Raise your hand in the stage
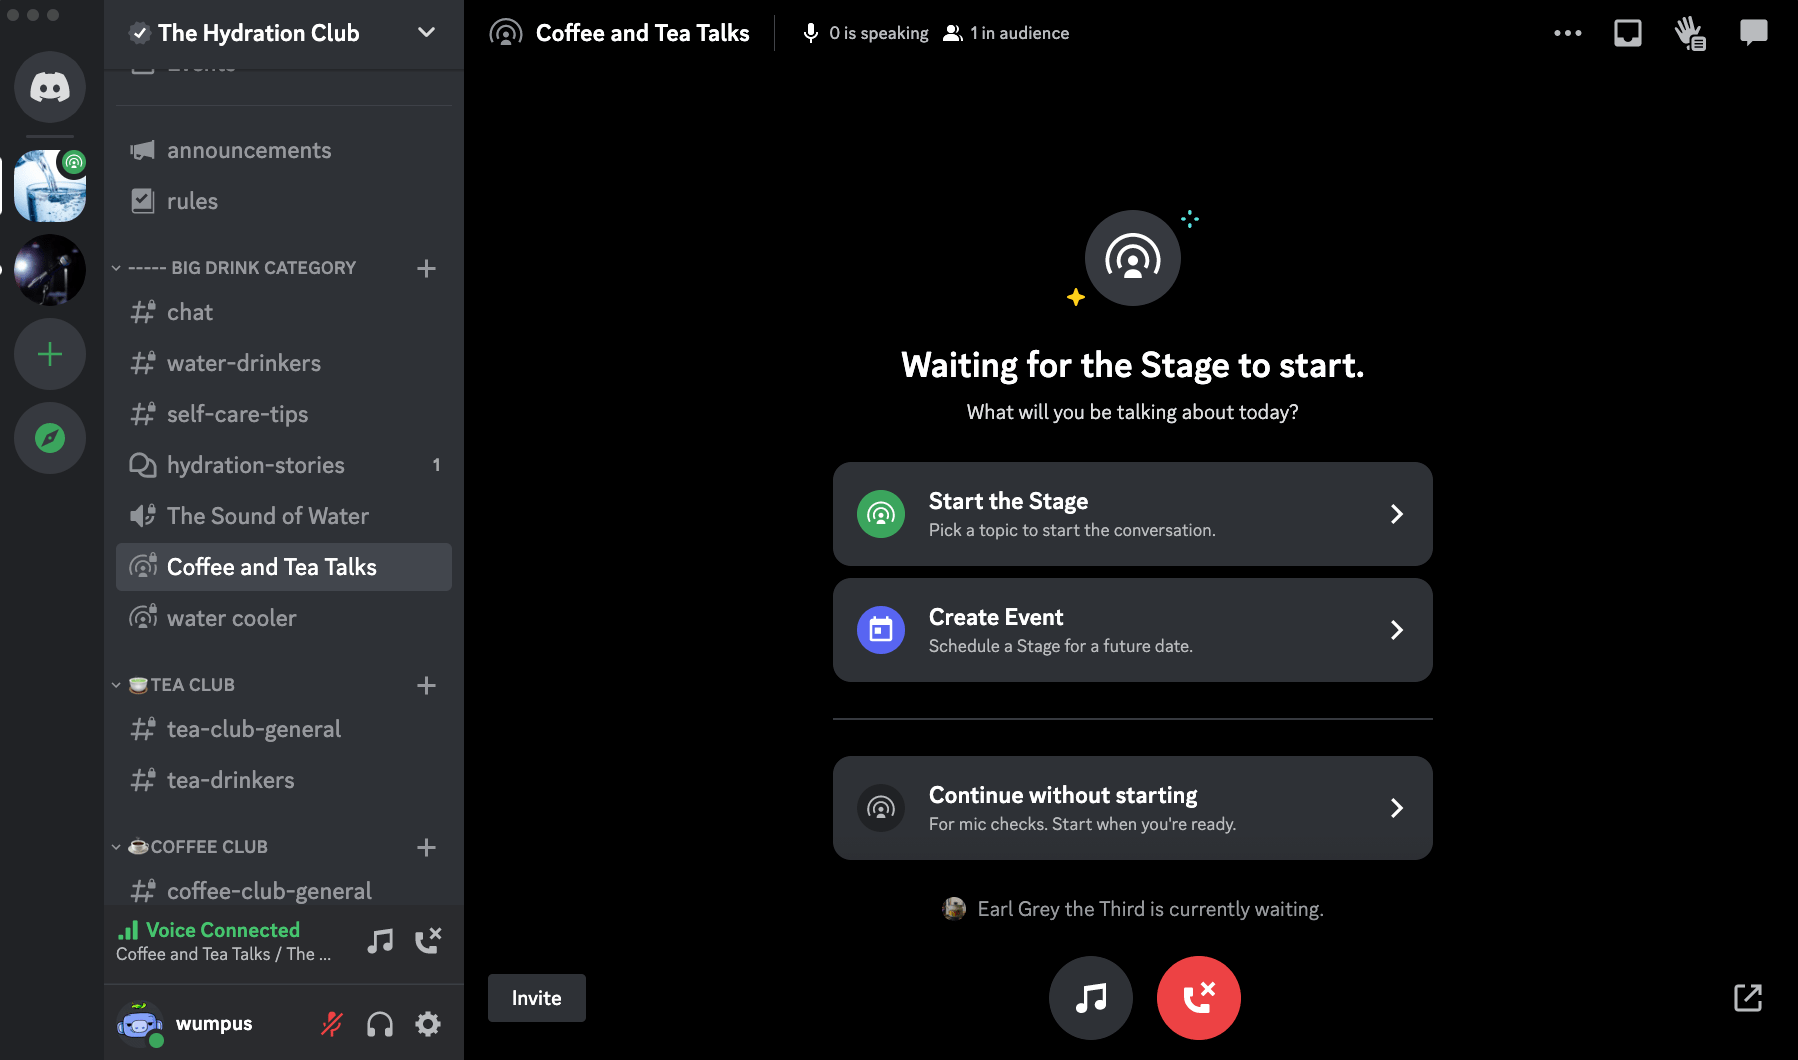1798x1060 pixels. tap(1691, 32)
